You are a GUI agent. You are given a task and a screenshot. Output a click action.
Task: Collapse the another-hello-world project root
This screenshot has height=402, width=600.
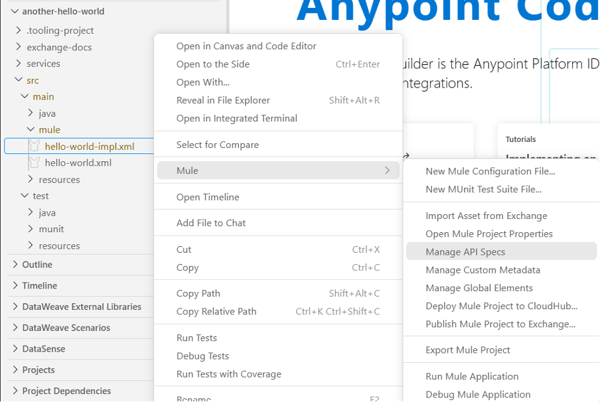[15, 11]
